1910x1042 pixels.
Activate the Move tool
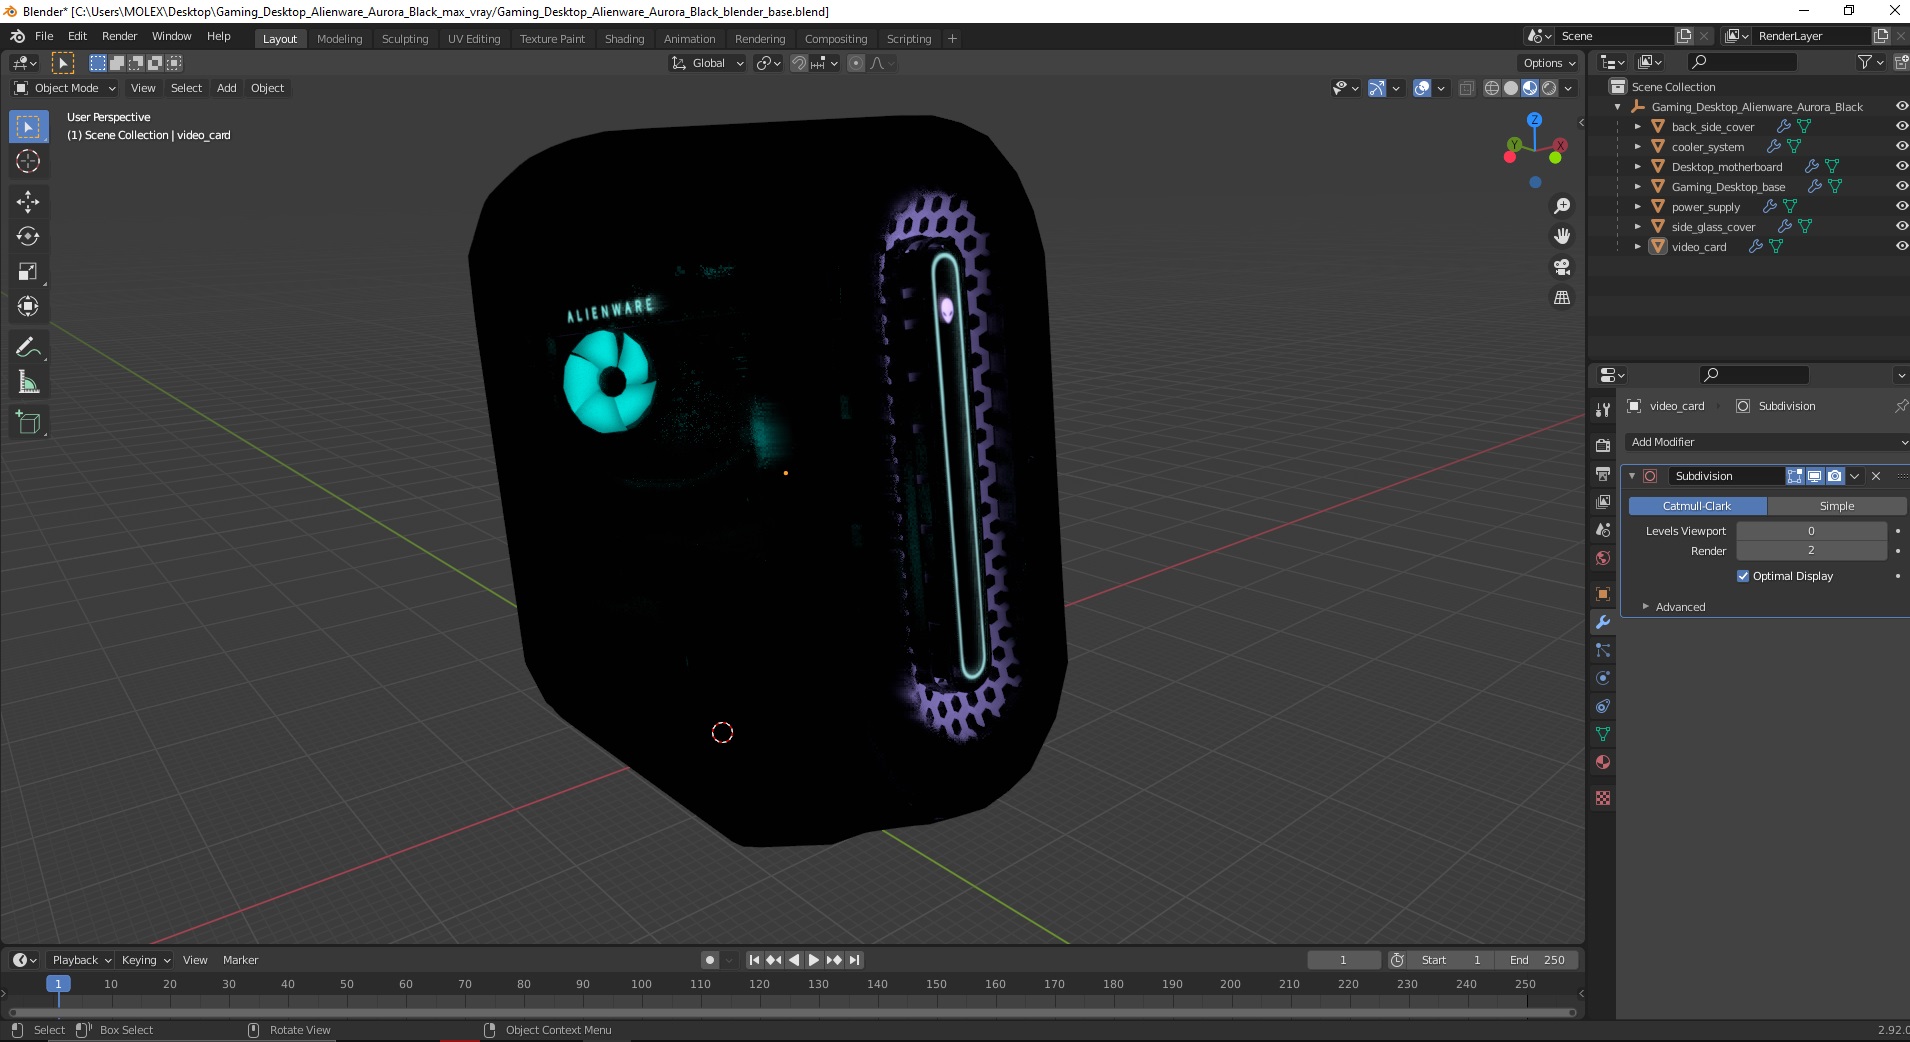click(x=28, y=201)
